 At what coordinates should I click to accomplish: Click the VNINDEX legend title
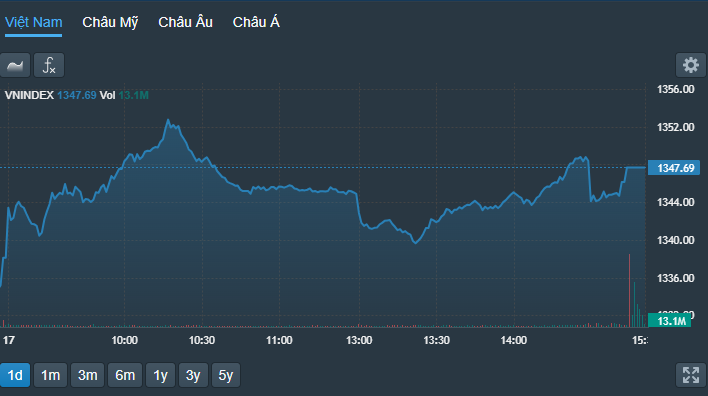29,95
